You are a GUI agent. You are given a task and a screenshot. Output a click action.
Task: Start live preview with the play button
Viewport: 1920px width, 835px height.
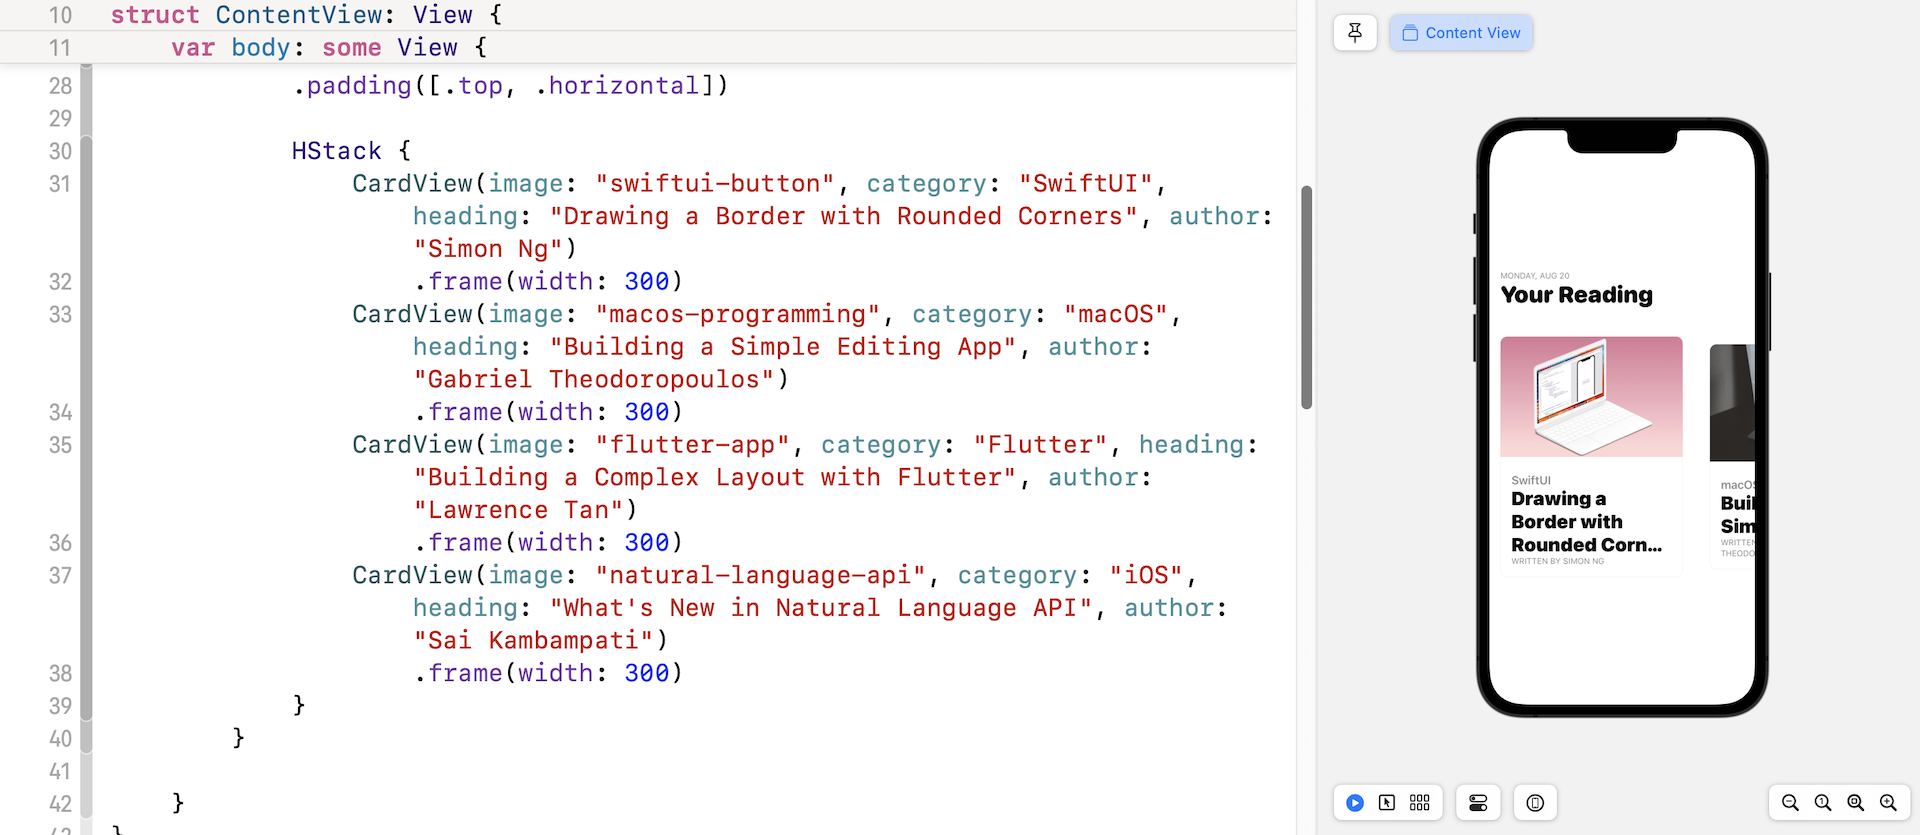1355,803
